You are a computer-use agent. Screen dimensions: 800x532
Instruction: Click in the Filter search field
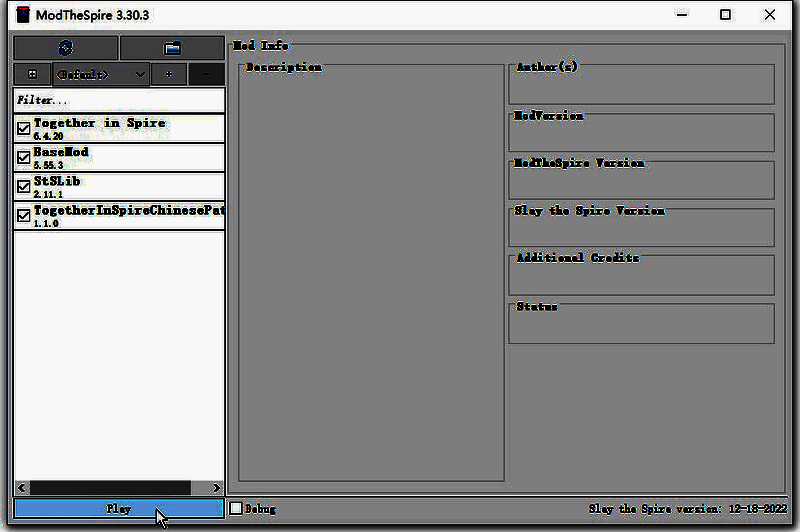point(118,100)
